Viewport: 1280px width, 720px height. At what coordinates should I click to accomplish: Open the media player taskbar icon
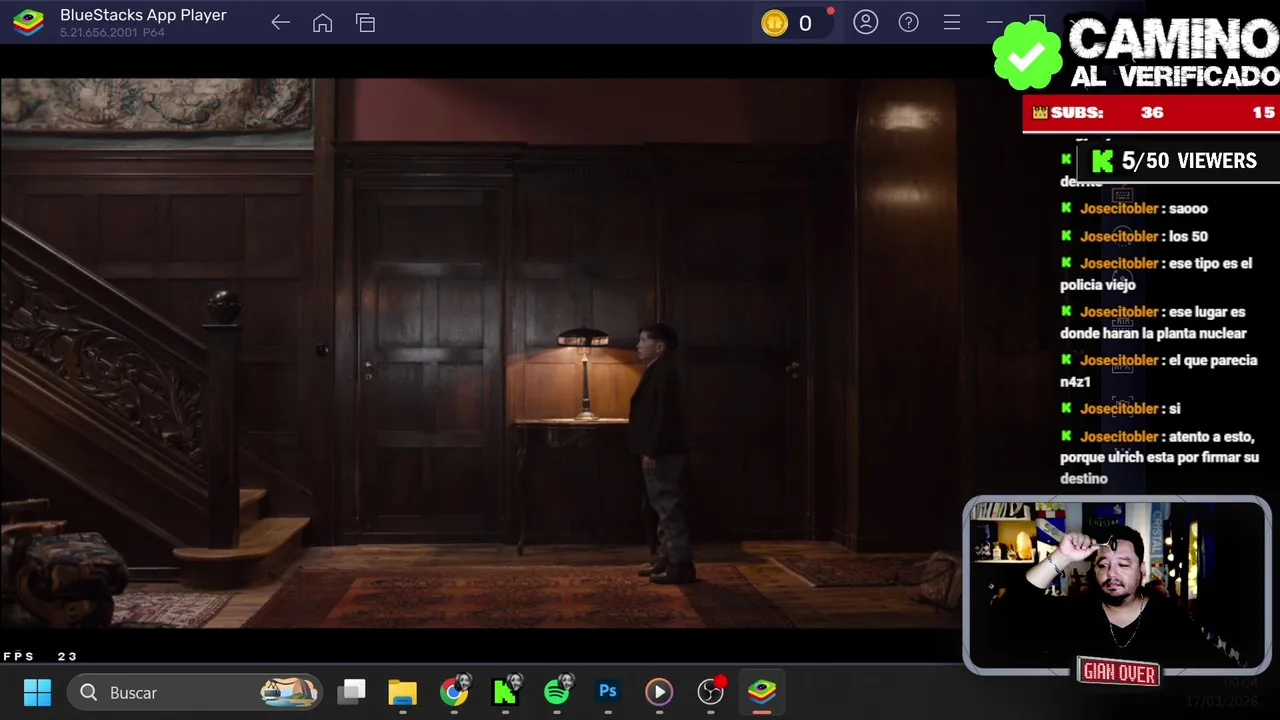[659, 692]
